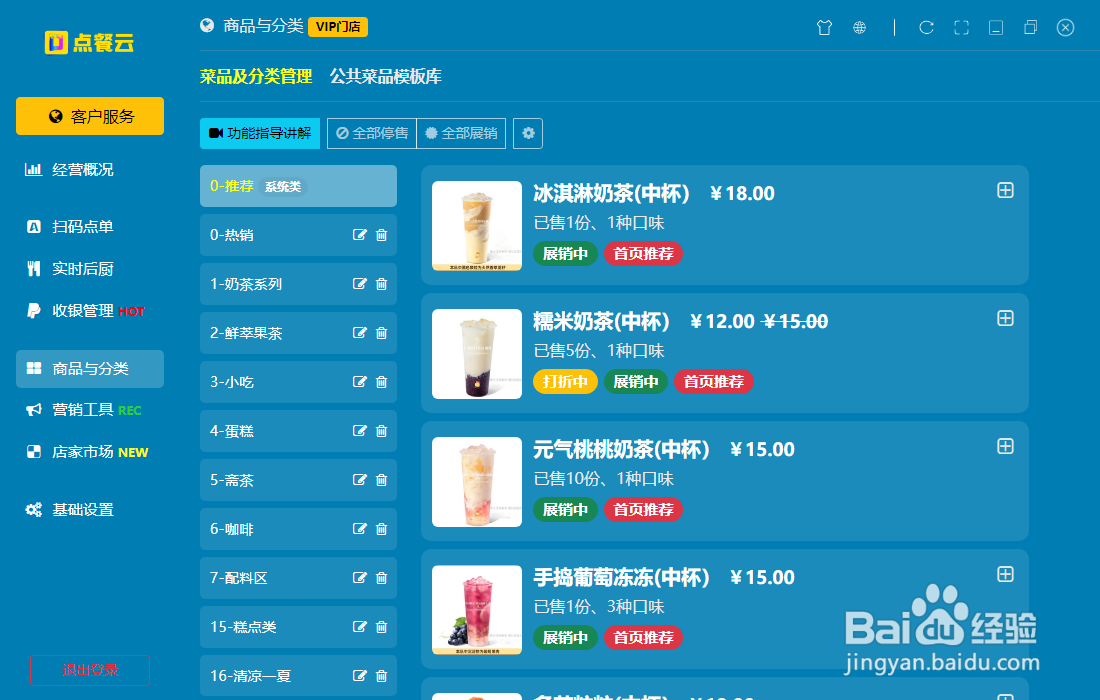The width and height of the screenshot is (1100, 700).
Task: Delete the 5-斋茶 category
Action: pos(382,480)
